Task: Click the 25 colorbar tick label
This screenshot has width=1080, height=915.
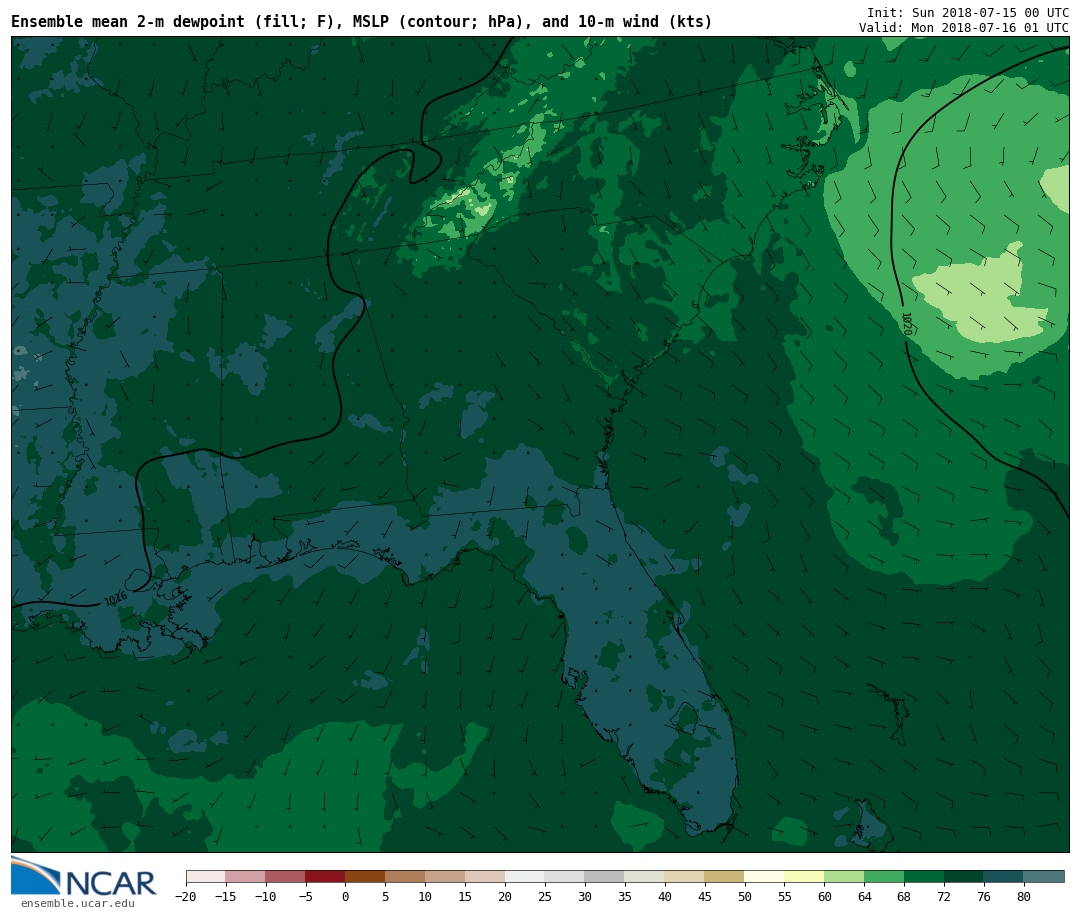Action: tap(546, 897)
